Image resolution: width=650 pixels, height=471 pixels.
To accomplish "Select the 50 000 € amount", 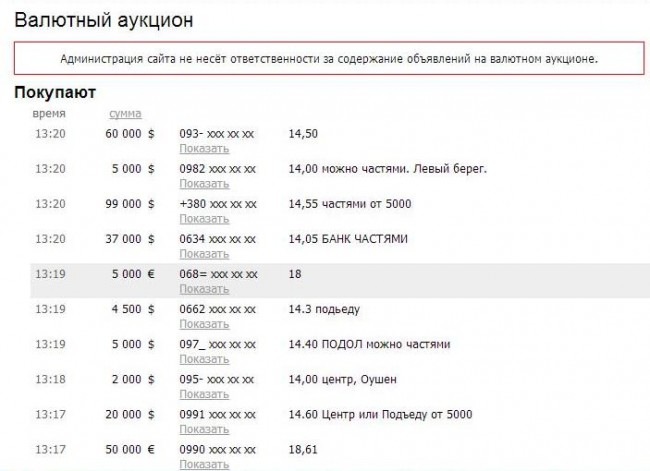I will (131, 449).
